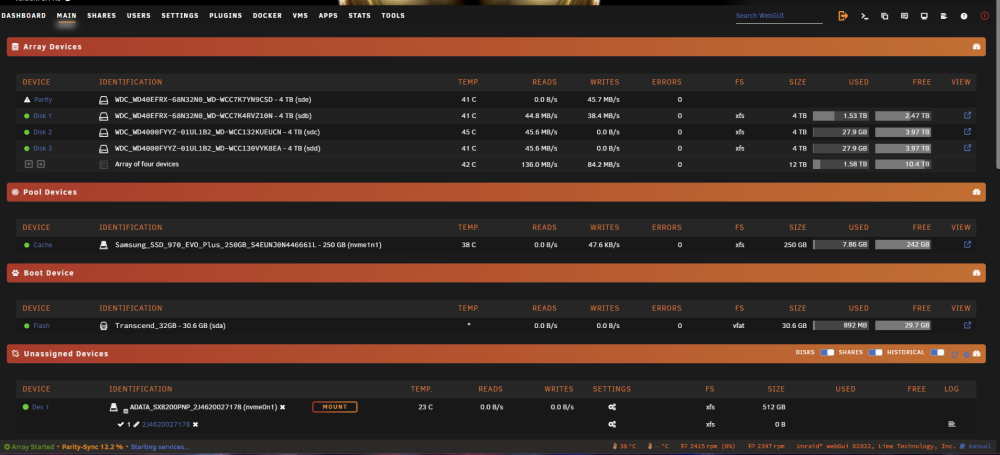Screen dimensions: 1000x455
Task: Open the STATS tab
Action: point(360,15)
